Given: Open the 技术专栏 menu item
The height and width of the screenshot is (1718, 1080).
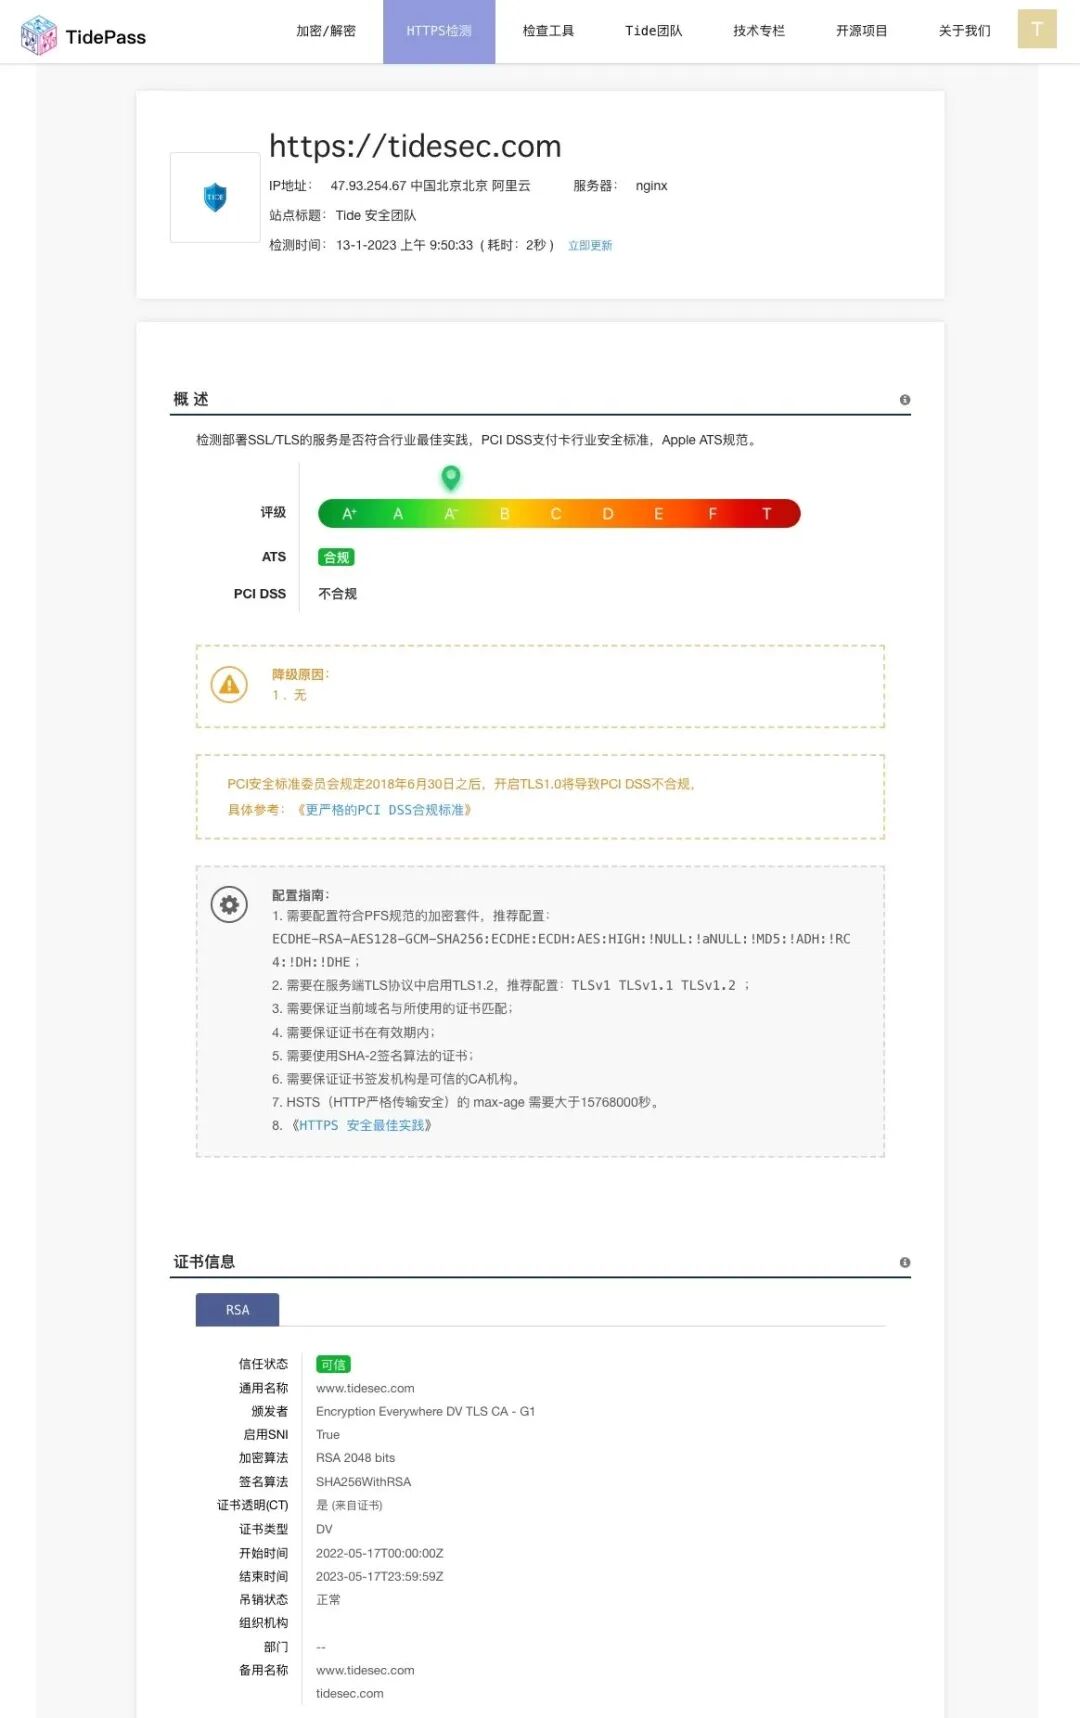Looking at the screenshot, I should tap(759, 31).
